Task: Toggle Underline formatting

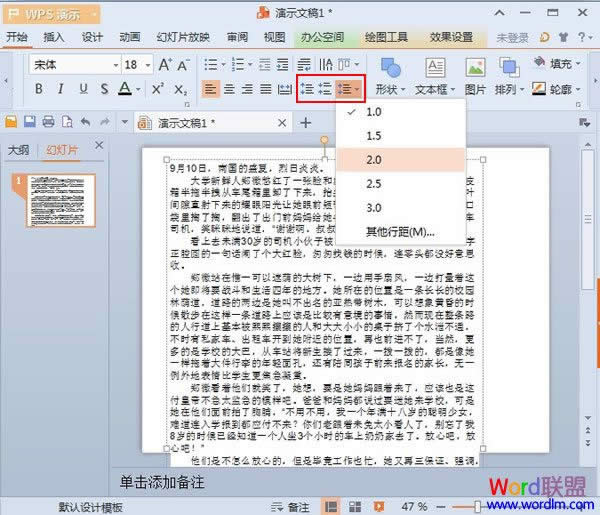Action: (x=83, y=89)
